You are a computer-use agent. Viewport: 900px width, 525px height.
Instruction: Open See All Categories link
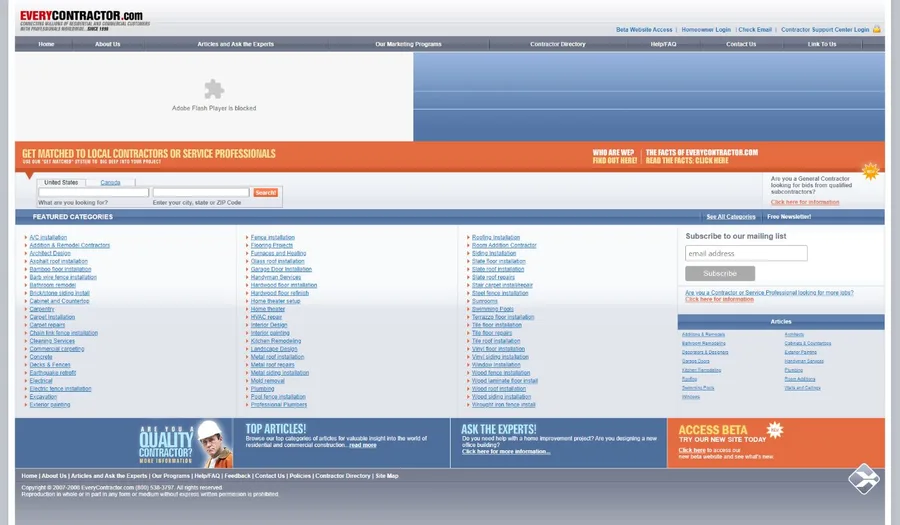[x=731, y=217]
